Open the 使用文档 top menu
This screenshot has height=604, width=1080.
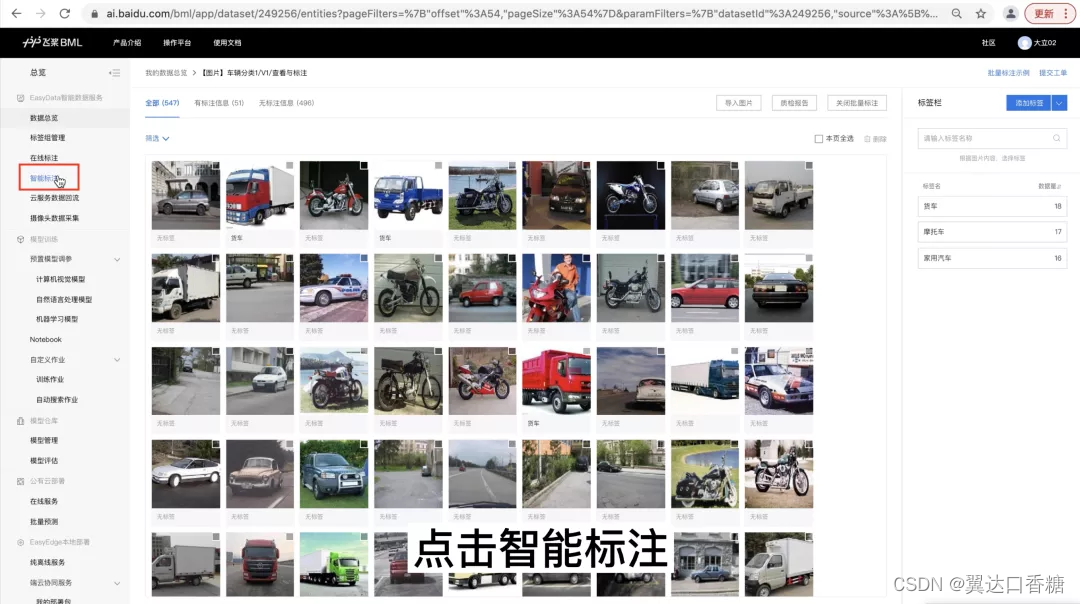[x=227, y=43]
